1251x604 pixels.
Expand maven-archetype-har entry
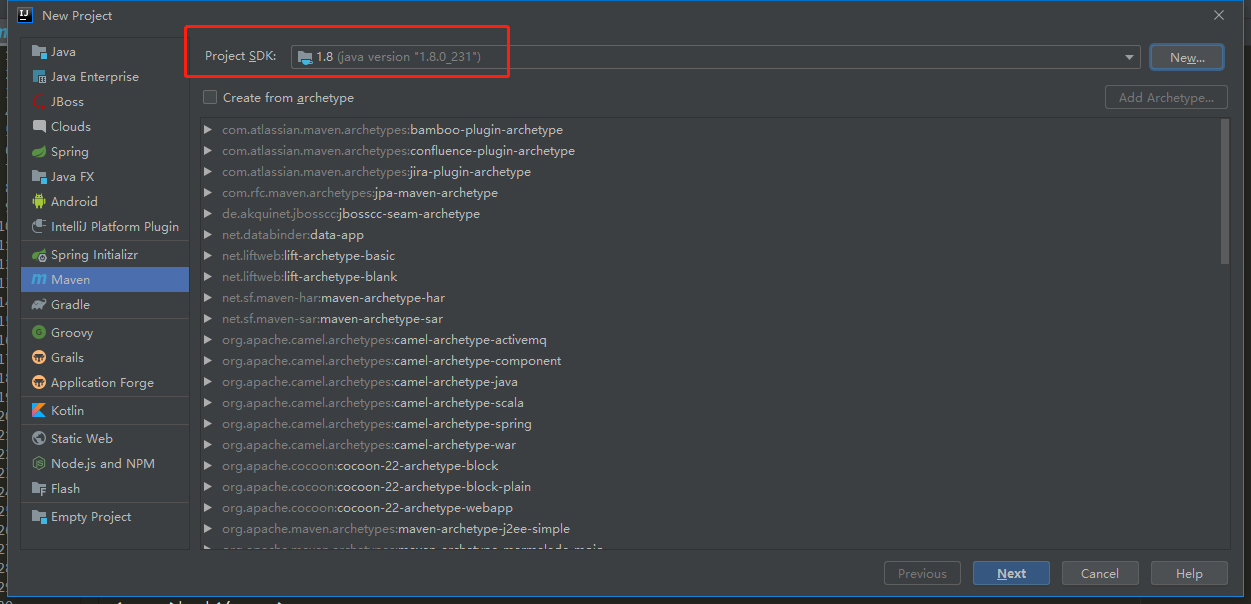coord(208,298)
